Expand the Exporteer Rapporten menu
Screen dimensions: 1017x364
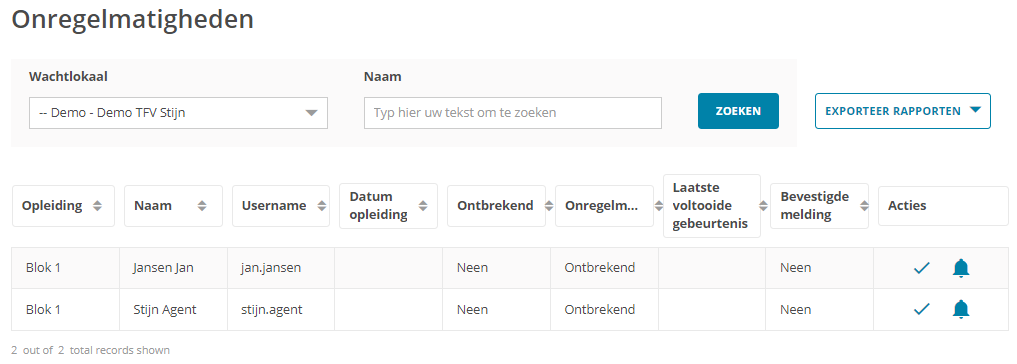pyautogui.click(x=902, y=111)
